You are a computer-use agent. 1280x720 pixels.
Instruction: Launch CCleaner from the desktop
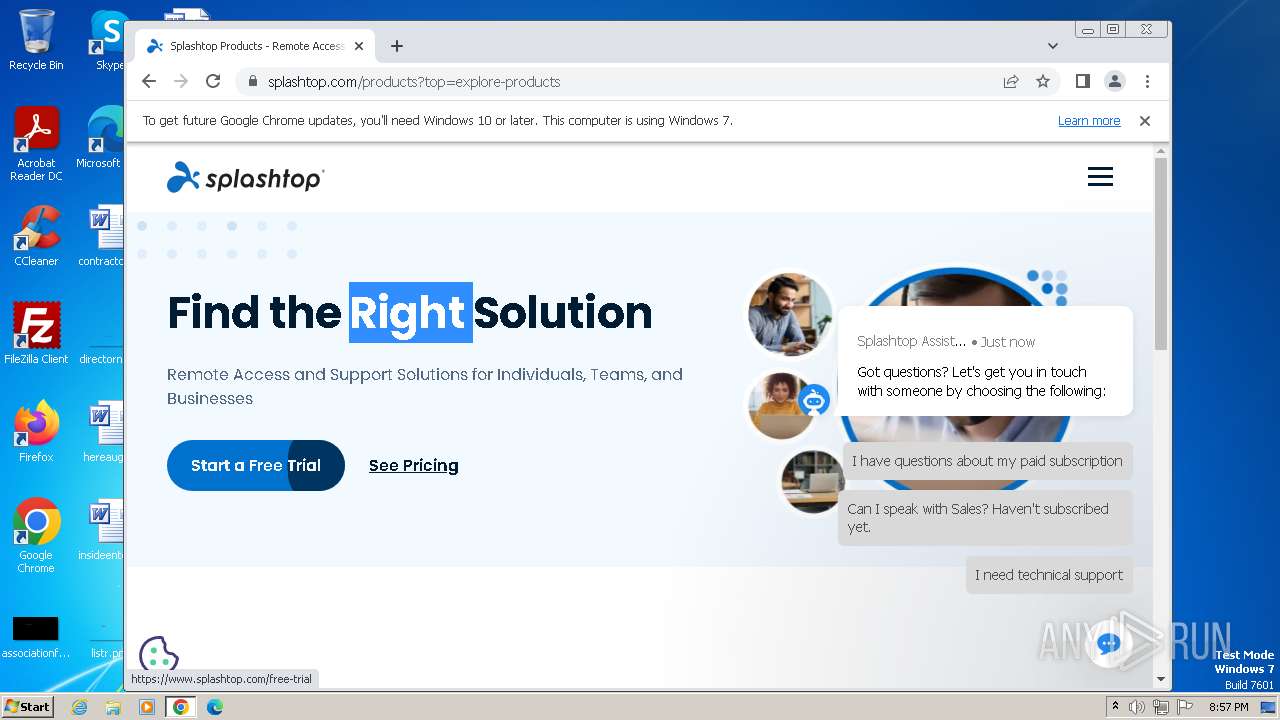(x=36, y=236)
